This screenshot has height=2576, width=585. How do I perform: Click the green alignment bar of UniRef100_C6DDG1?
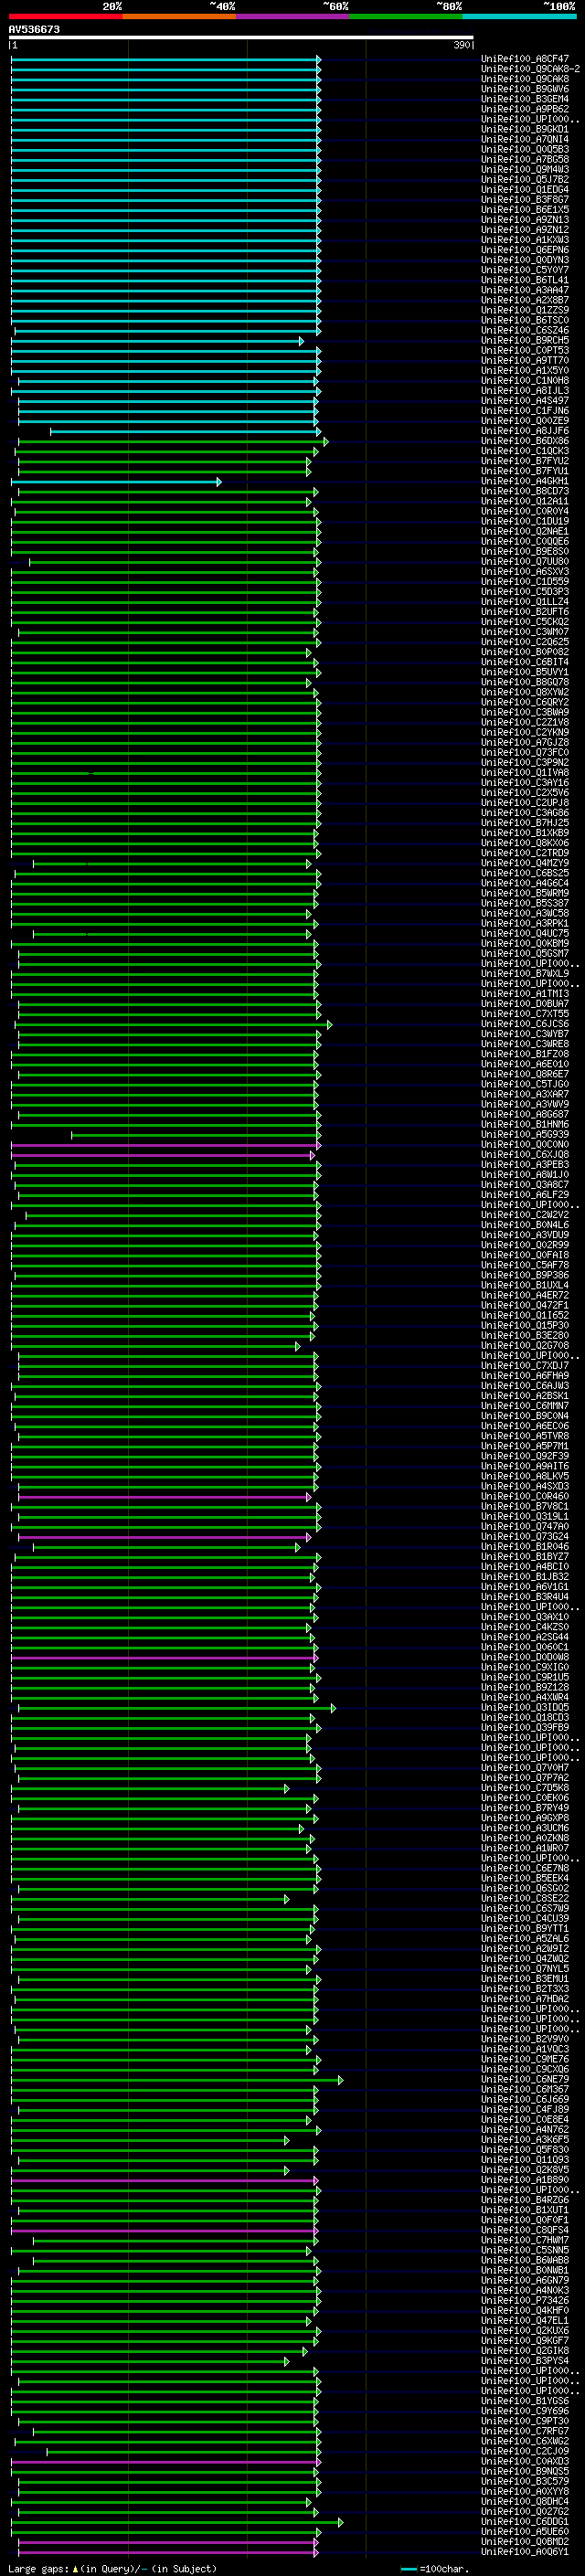coord(177,2523)
